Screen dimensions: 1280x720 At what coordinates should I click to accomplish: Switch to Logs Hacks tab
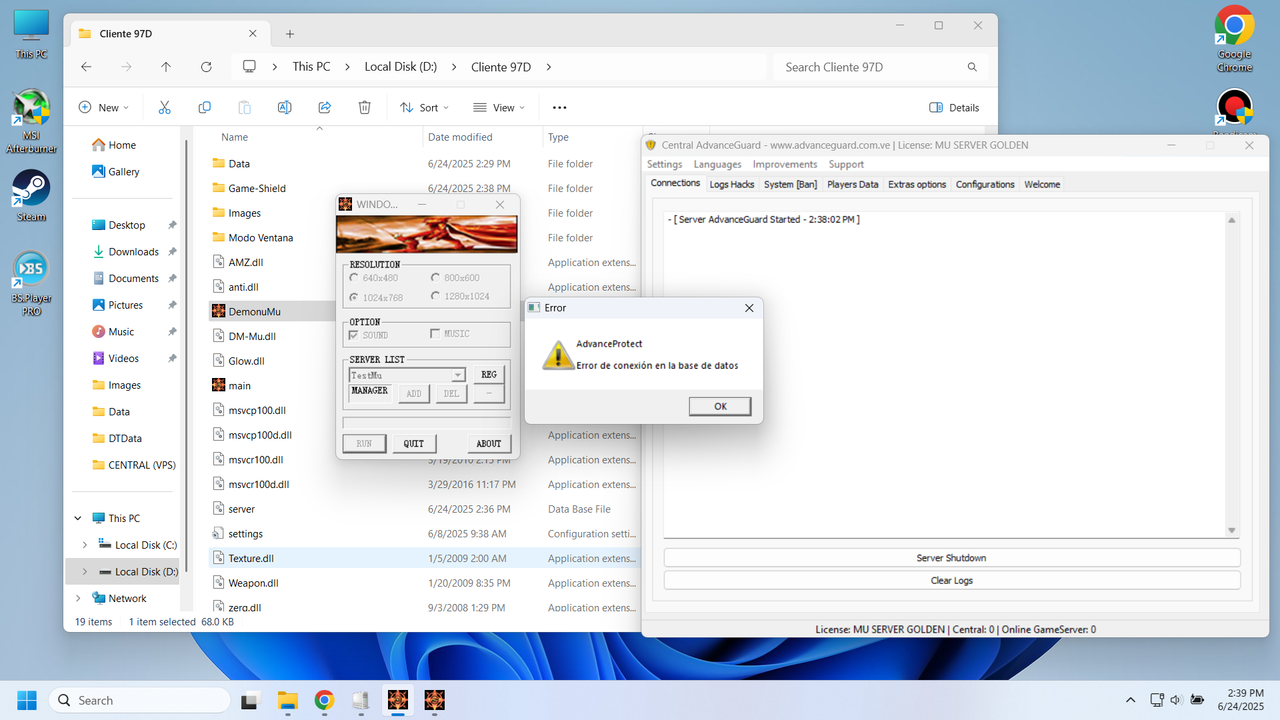(x=732, y=184)
